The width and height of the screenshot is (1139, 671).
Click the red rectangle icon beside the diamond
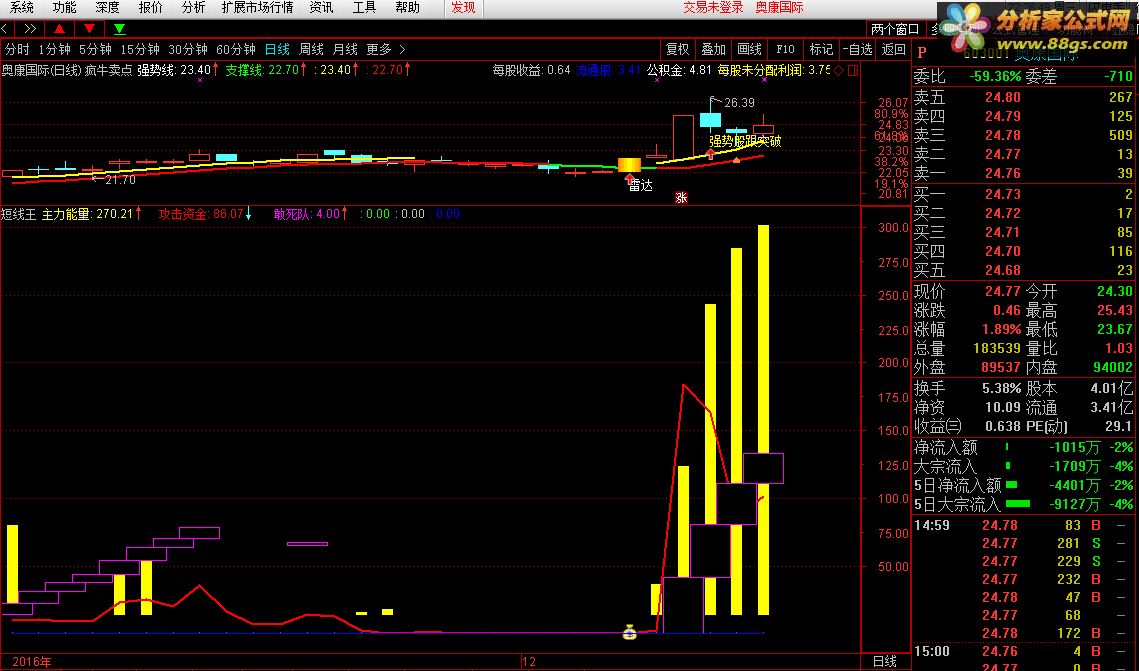click(853, 70)
